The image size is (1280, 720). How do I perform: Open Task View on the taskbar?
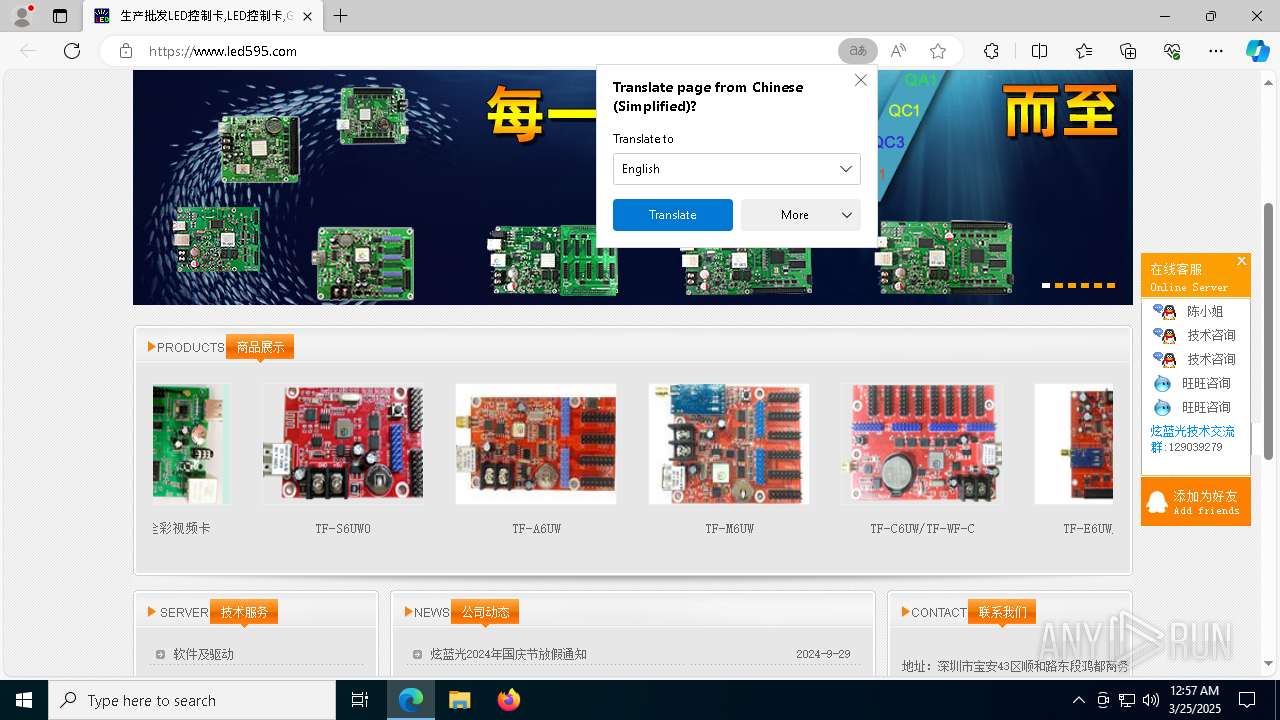click(x=360, y=700)
